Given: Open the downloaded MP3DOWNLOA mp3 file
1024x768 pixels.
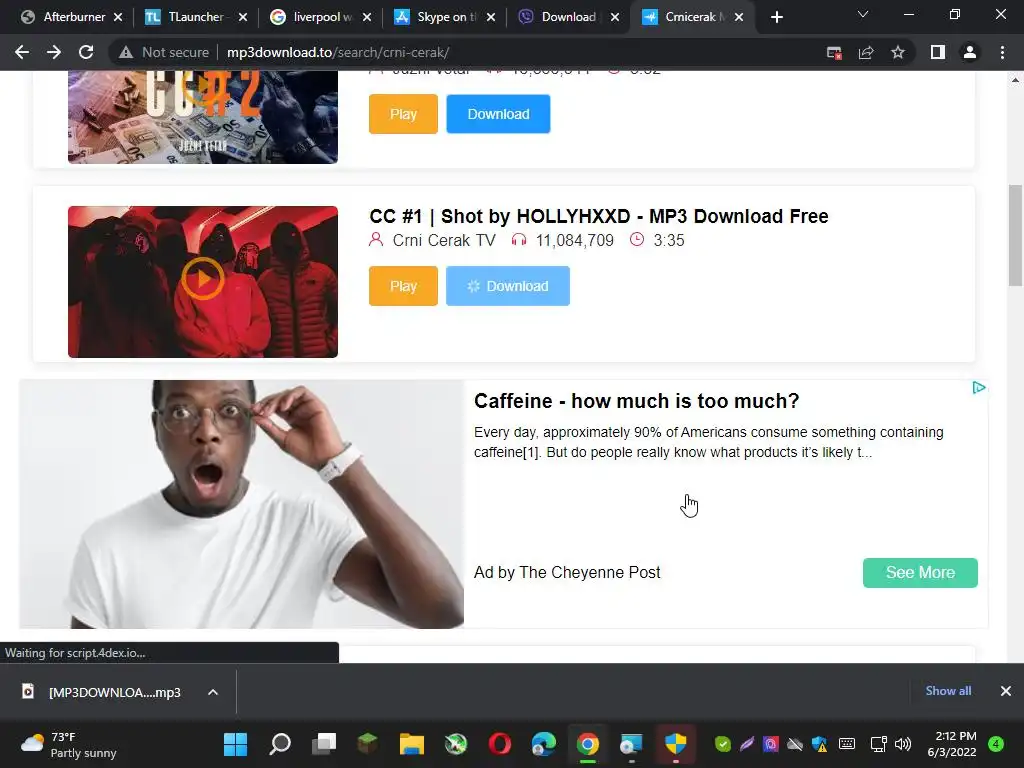Looking at the screenshot, I should coord(102,692).
